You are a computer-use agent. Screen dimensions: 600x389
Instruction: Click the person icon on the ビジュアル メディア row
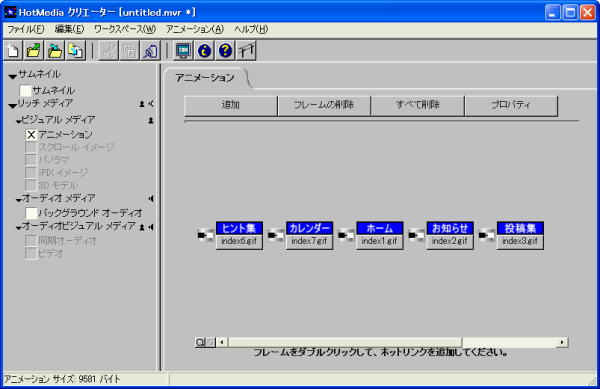[151, 120]
